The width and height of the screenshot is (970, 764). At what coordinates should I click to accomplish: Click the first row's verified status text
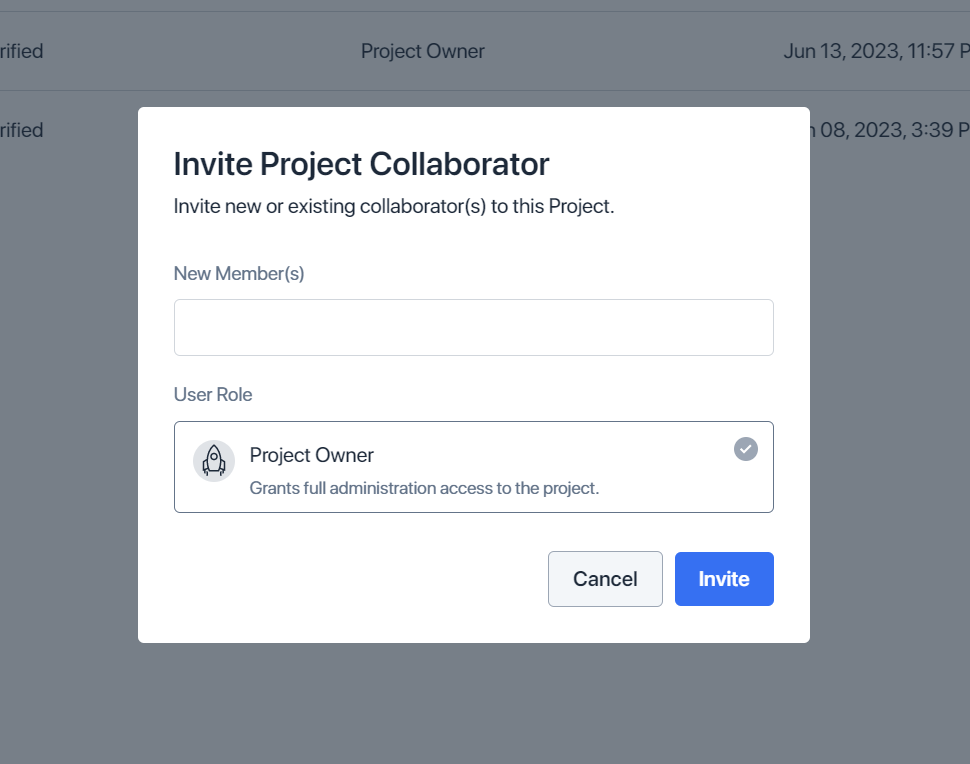[22, 51]
